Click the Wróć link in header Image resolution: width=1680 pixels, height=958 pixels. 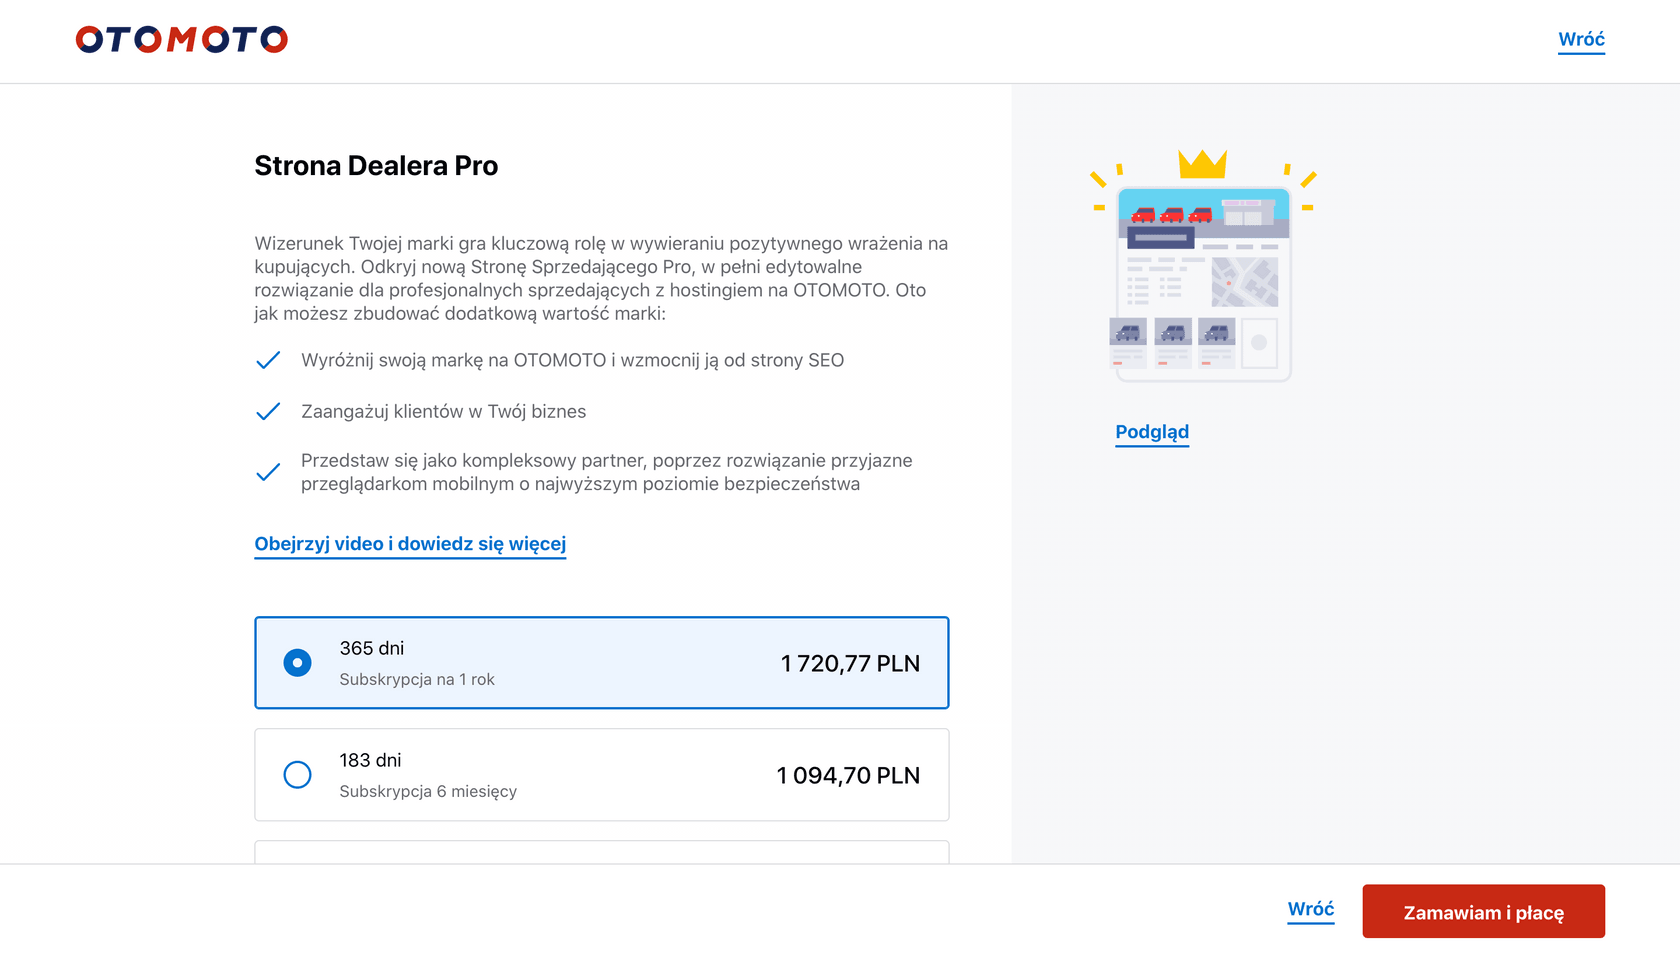coord(1581,40)
